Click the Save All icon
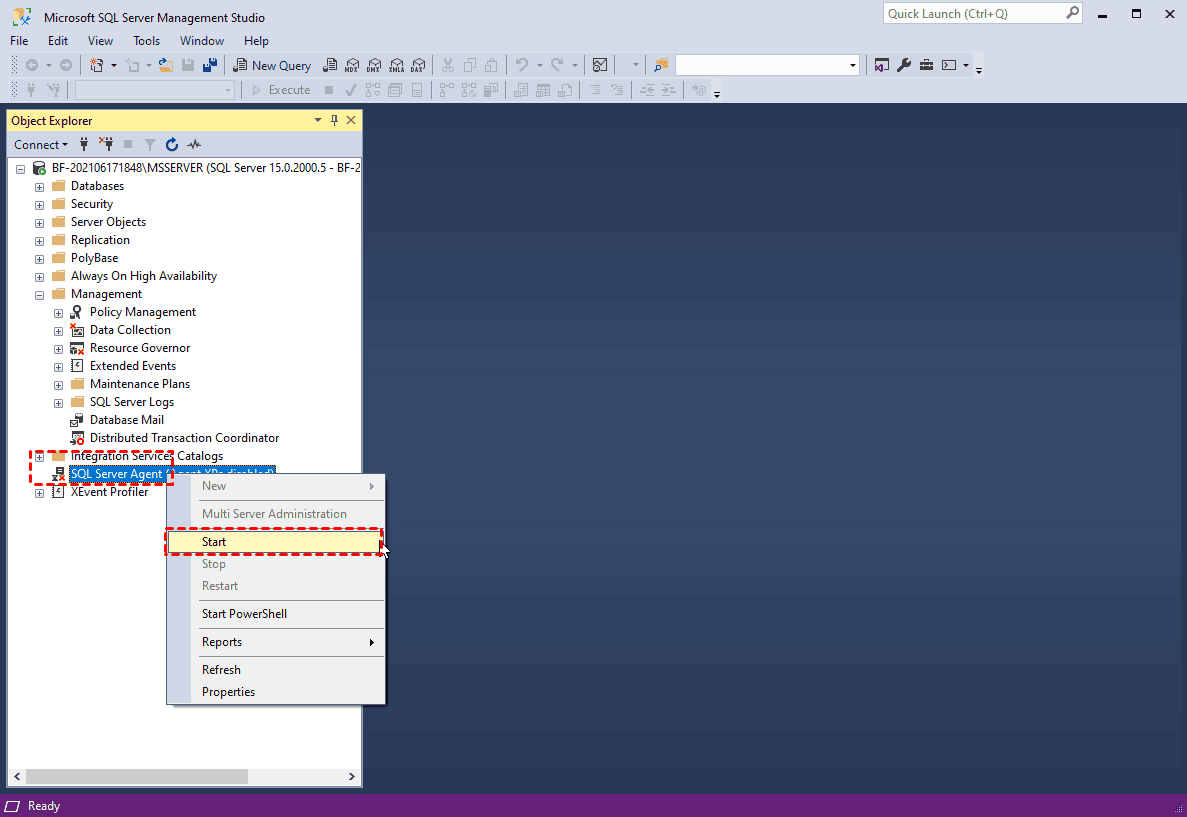 click(210, 66)
